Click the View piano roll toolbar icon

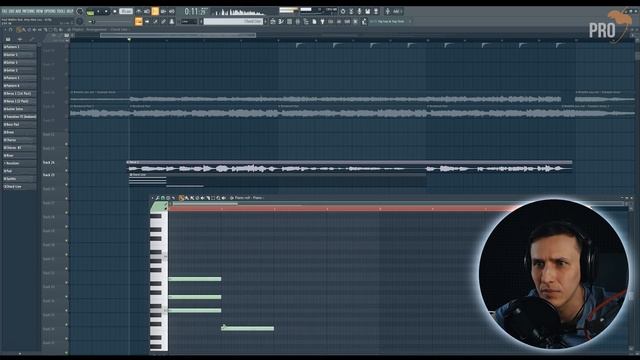pos(281,21)
